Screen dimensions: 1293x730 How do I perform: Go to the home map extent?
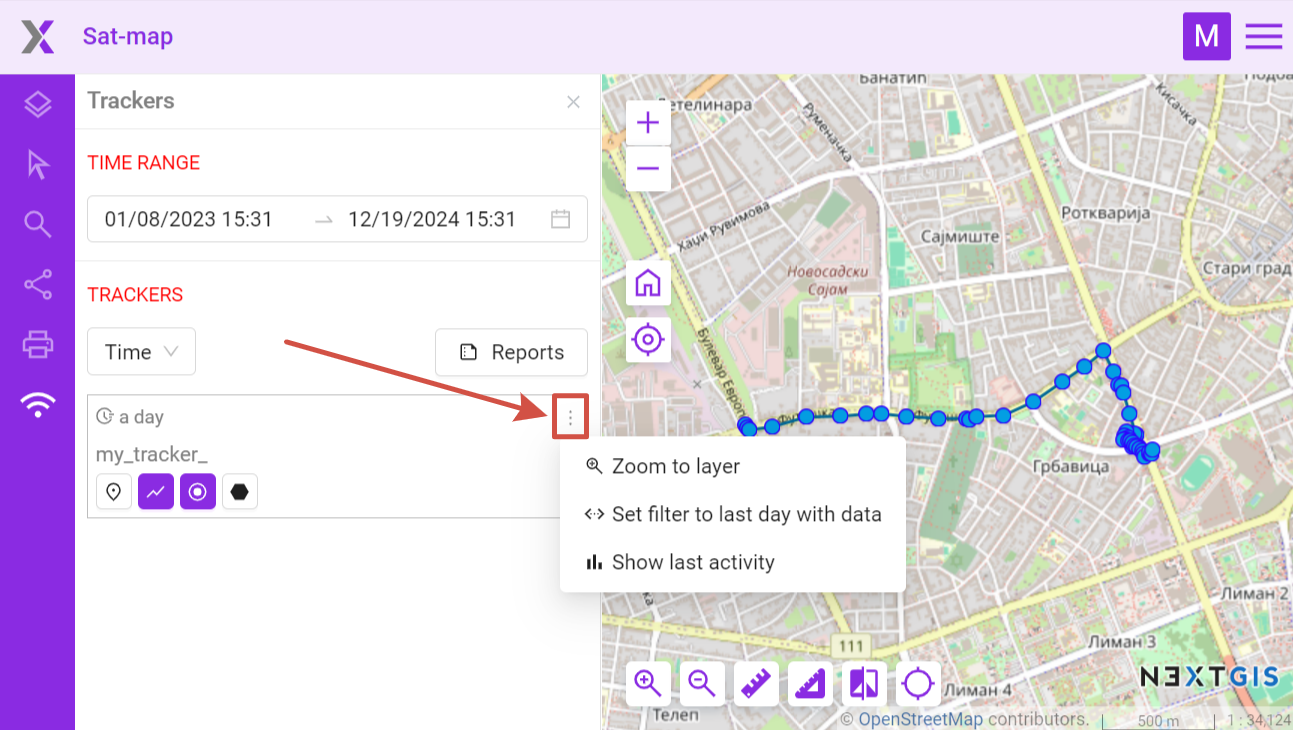[x=648, y=284]
